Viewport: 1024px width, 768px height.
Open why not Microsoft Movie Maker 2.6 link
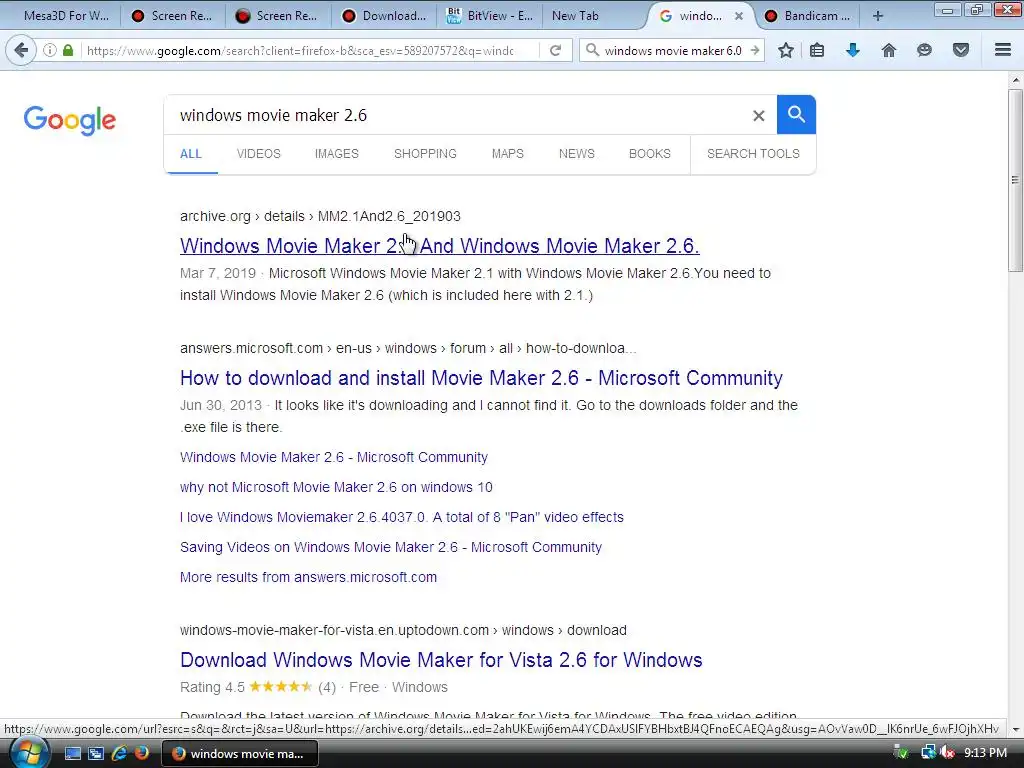click(336, 487)
